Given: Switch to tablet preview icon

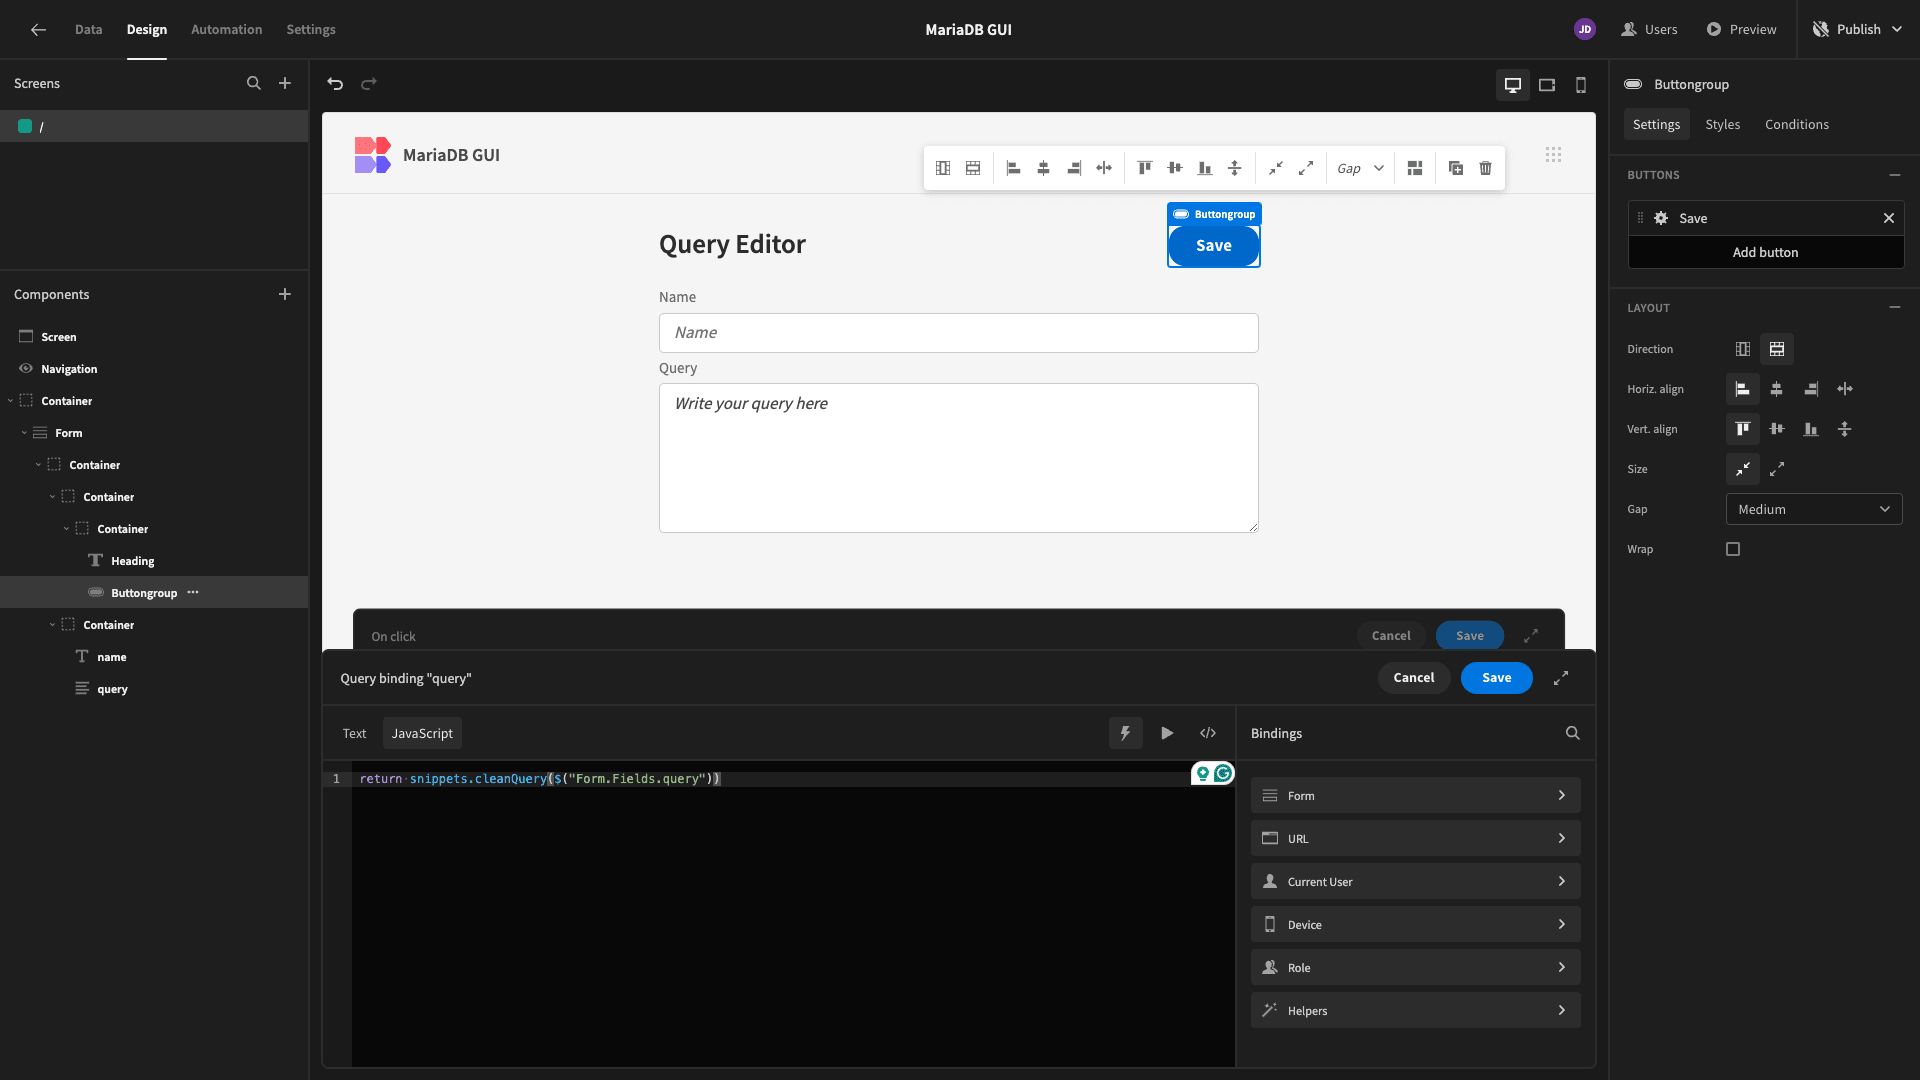Looking at the screenshot, I should tap(1547, 85).
